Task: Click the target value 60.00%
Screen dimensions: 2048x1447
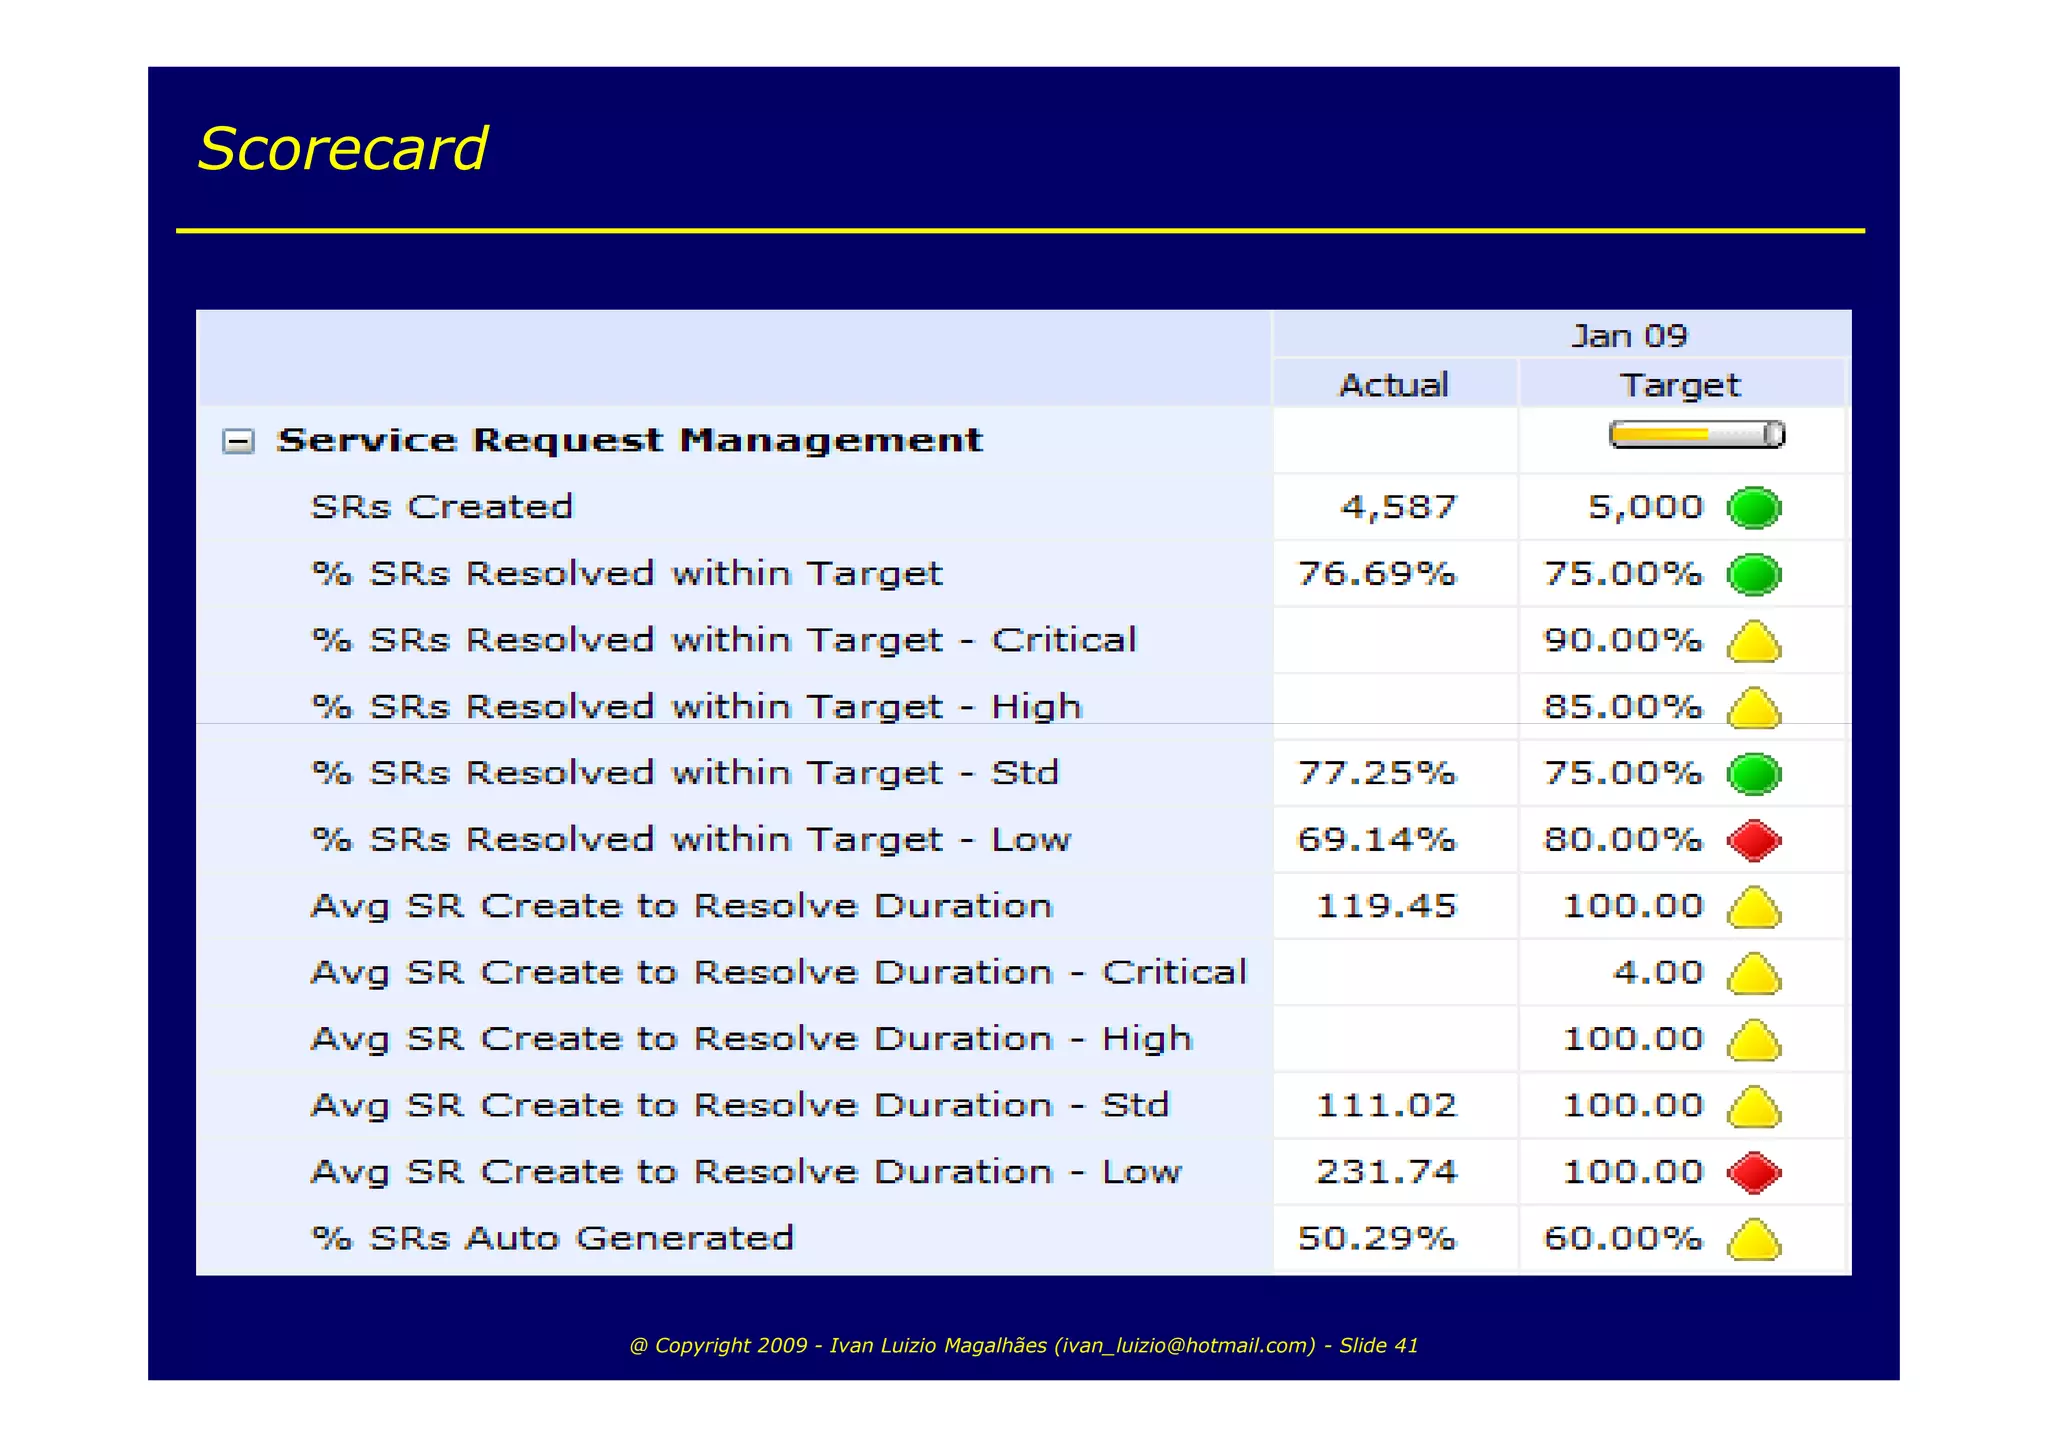Action: point(1623,1238)
